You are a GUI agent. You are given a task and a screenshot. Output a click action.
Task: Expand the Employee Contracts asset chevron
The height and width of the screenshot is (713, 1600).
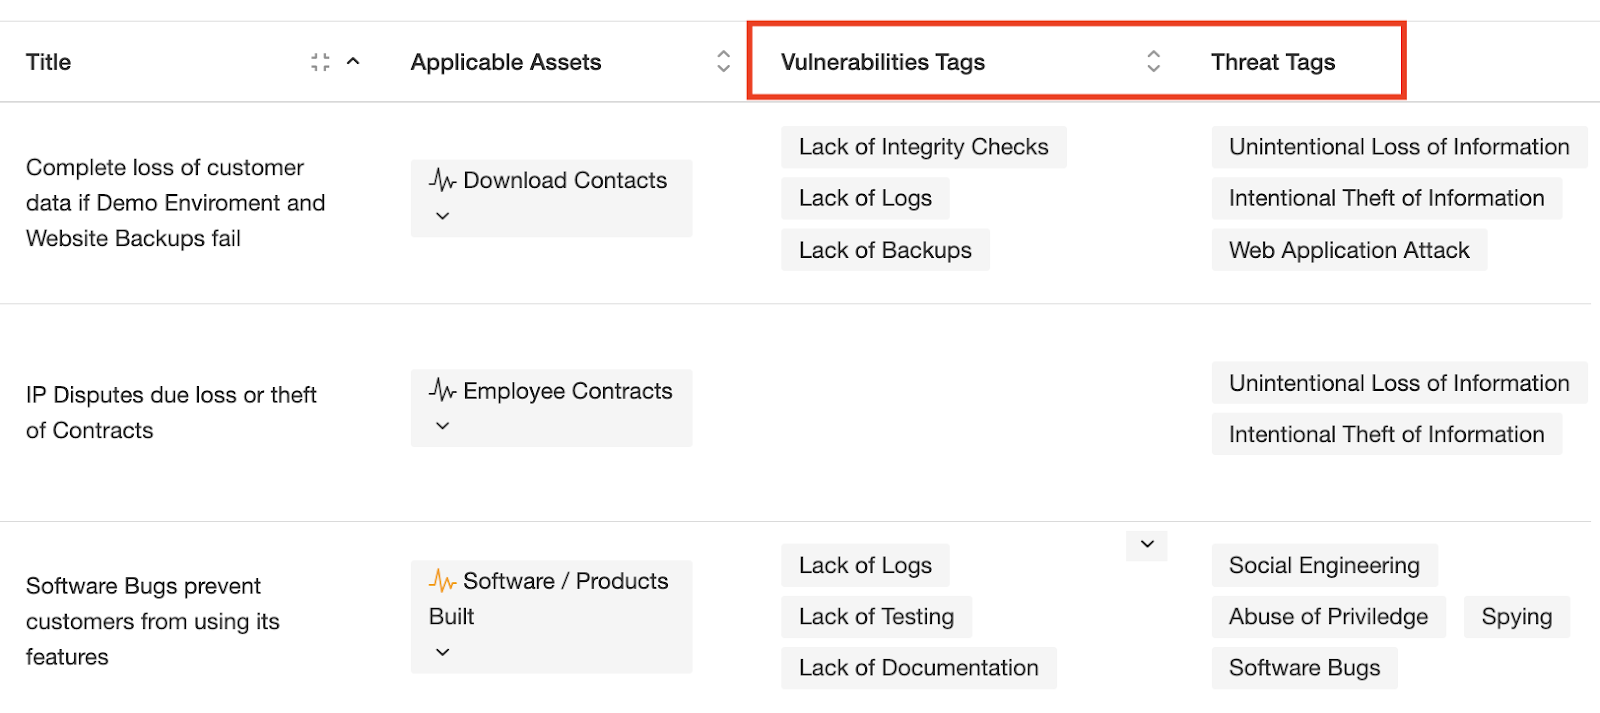443,426
